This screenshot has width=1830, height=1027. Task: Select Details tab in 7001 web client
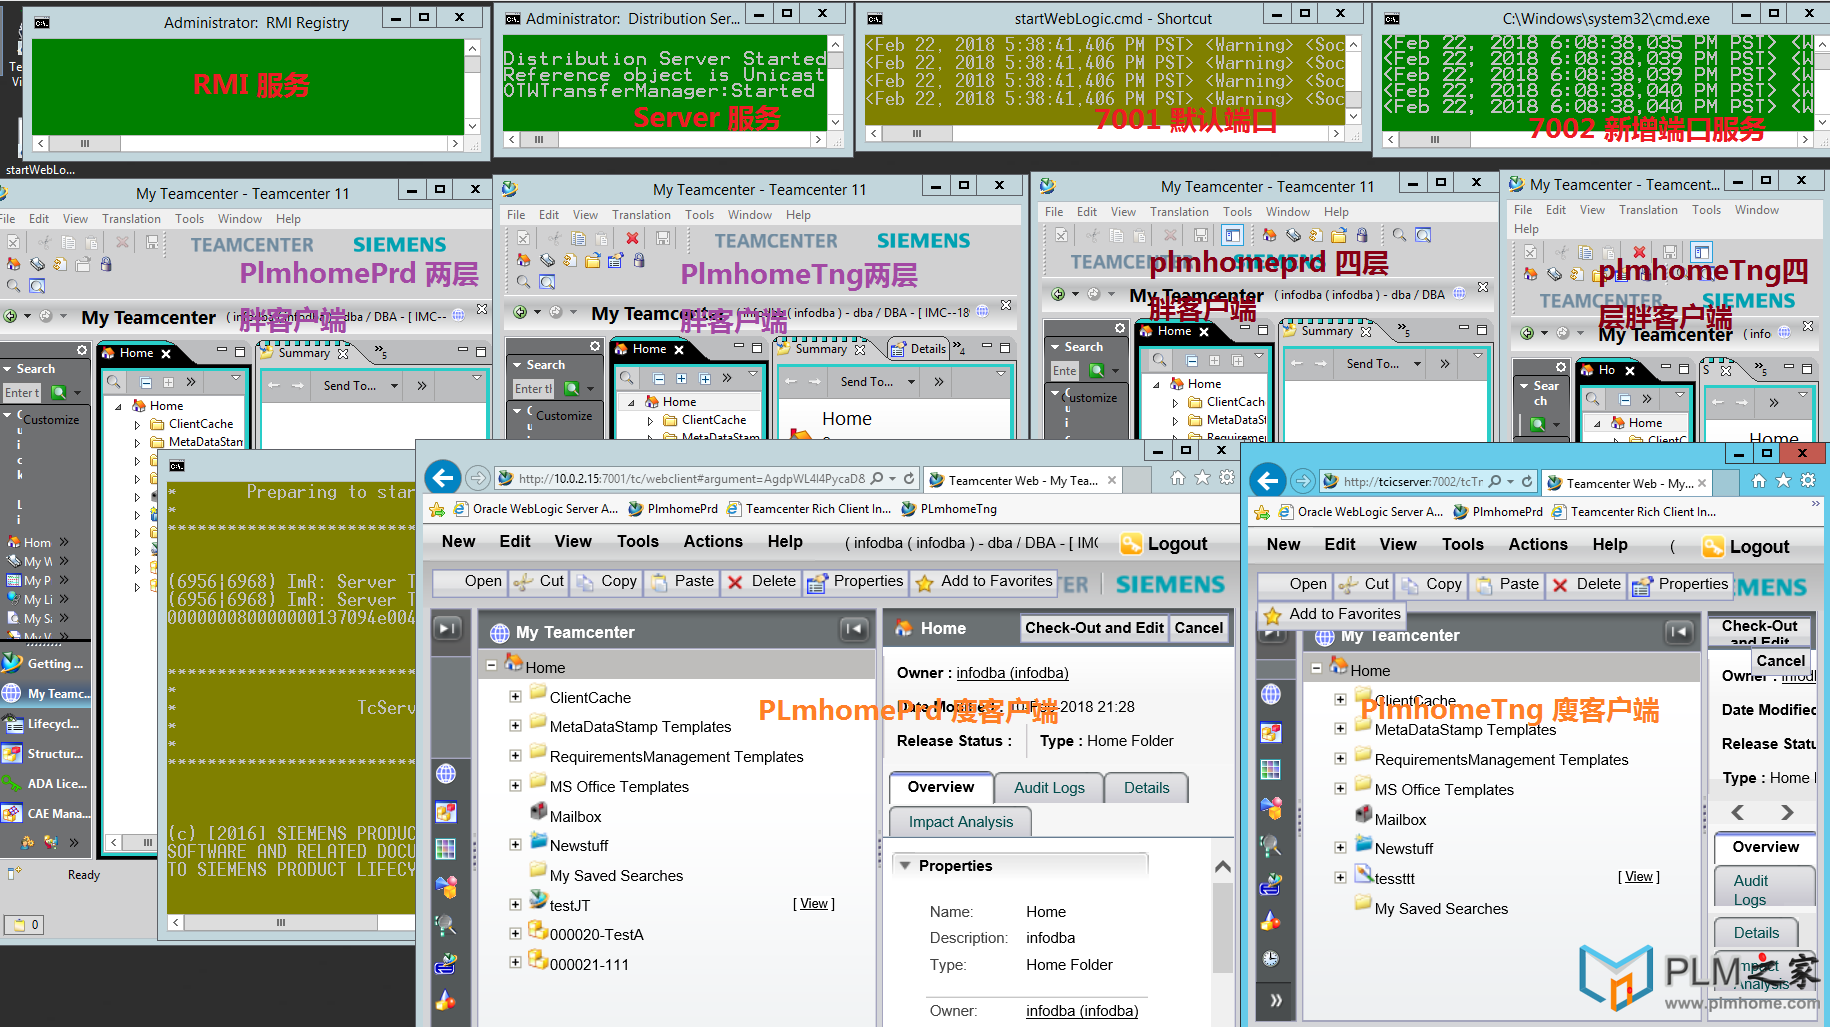point(1146,788)
